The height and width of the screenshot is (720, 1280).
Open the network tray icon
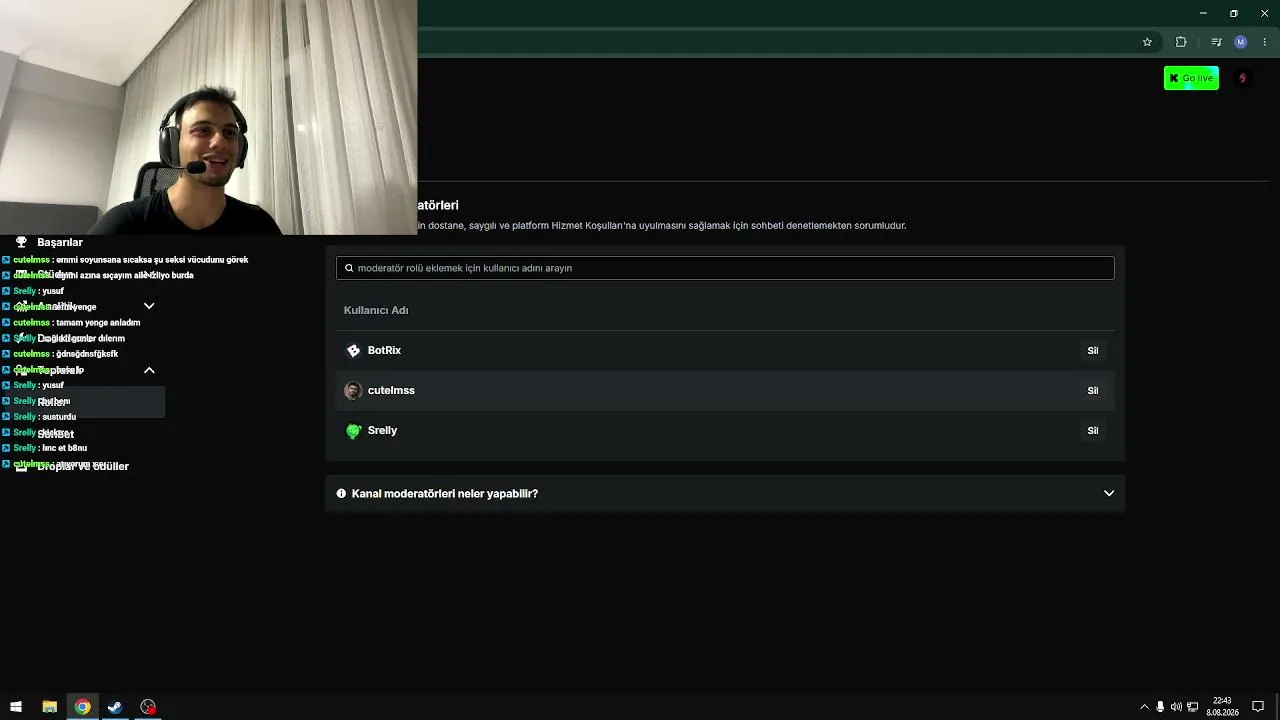[1192, 707]
